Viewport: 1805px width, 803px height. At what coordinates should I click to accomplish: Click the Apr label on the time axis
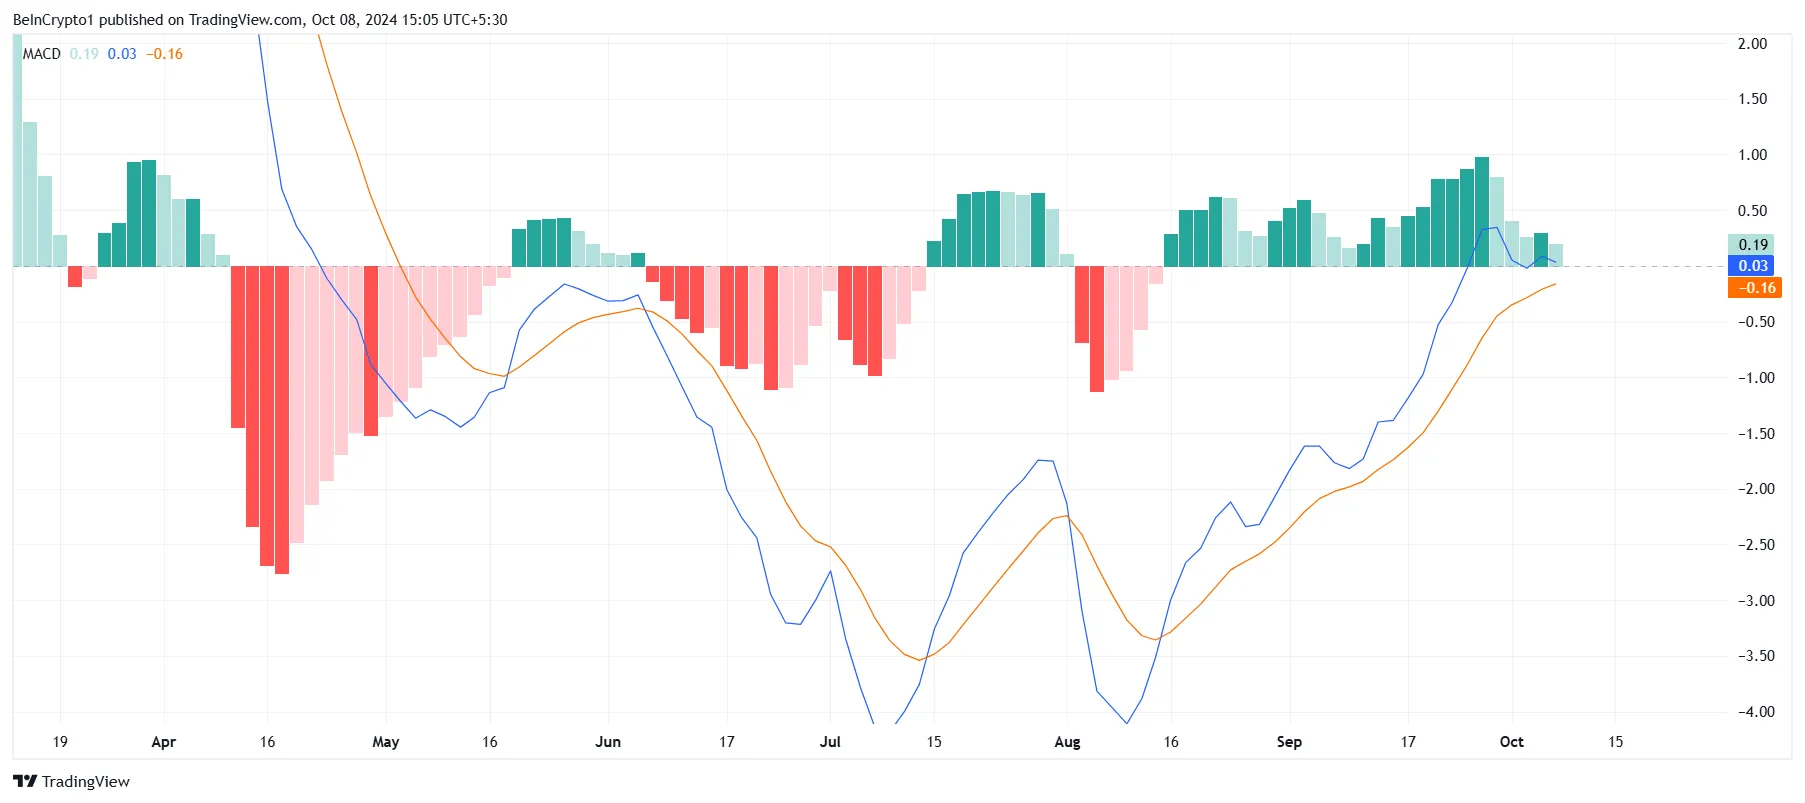(x=163, y=742)
